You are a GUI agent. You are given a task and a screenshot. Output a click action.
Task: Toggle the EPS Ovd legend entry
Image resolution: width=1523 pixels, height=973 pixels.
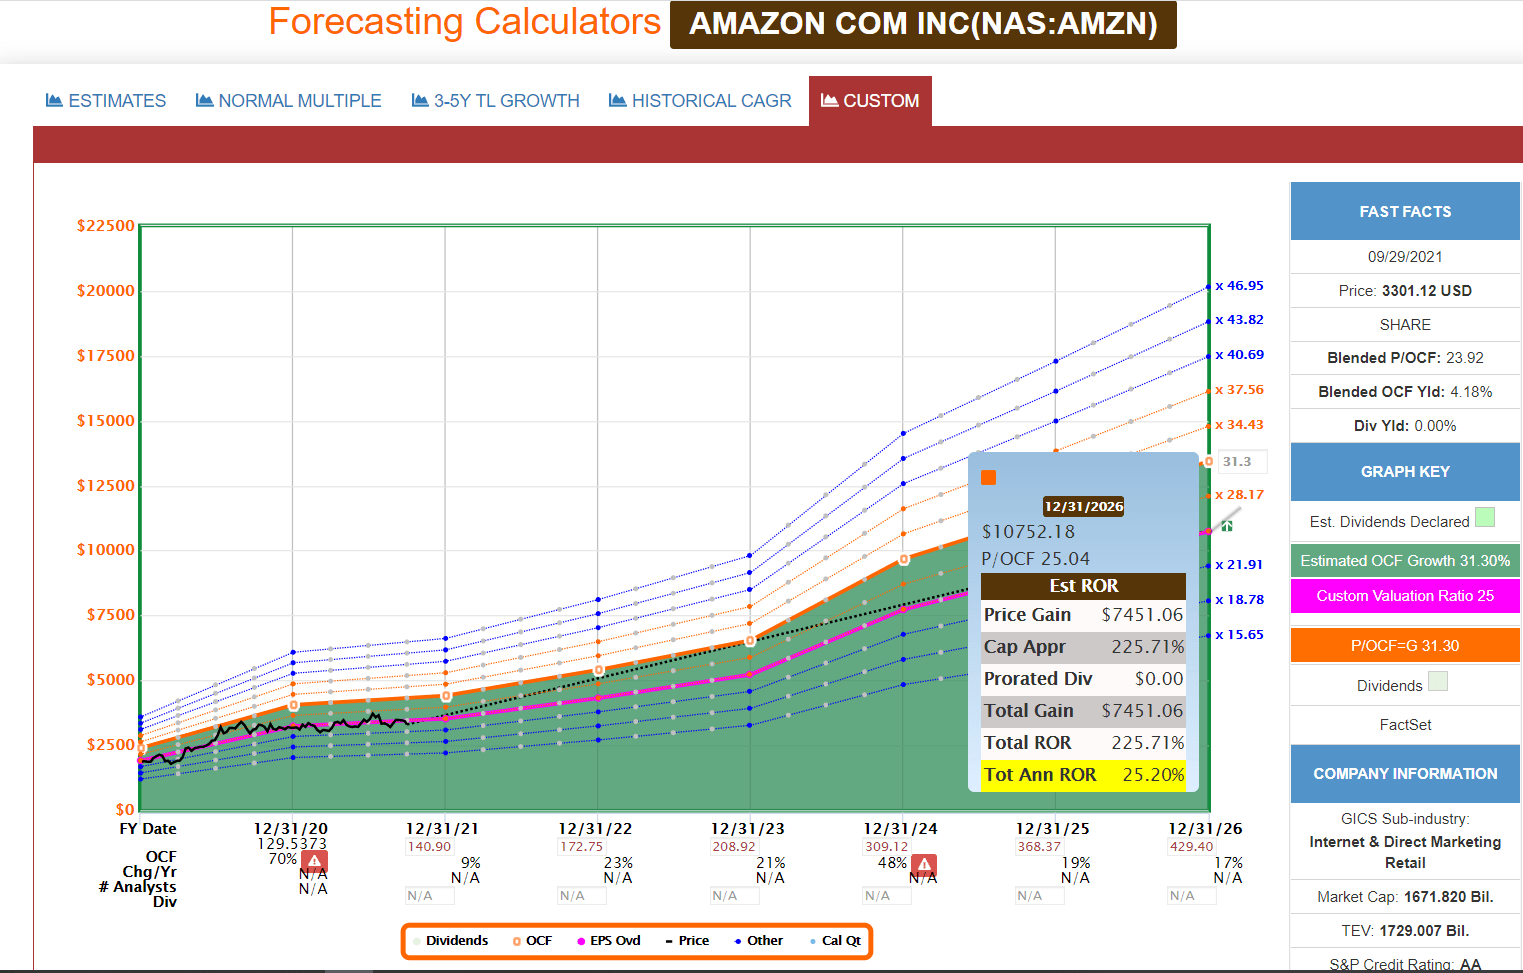(x=609, y=941)
